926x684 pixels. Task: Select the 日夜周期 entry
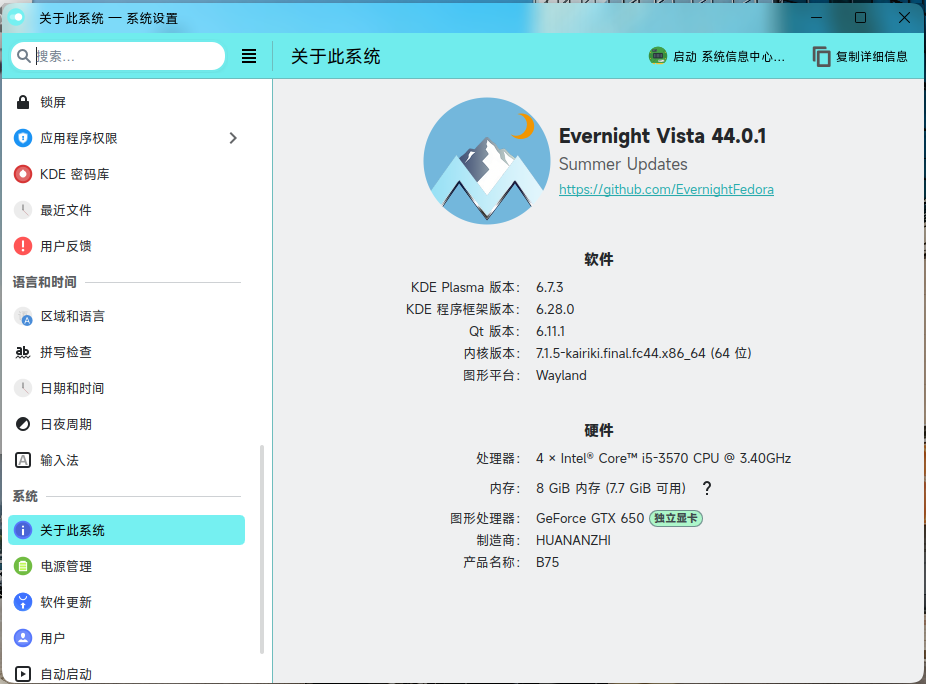[x=126, y=424]
